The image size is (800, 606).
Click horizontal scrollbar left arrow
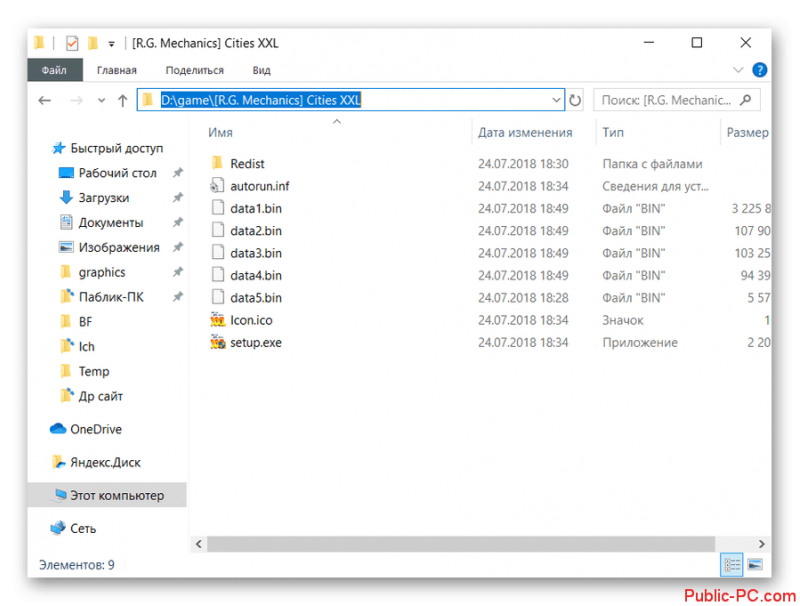click(199, 544)
